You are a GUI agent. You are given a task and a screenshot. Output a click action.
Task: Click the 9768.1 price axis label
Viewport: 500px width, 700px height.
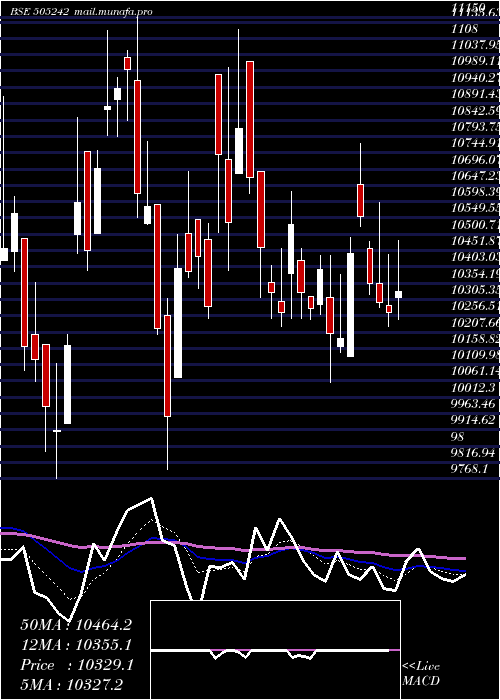click(x=469, y=469)
